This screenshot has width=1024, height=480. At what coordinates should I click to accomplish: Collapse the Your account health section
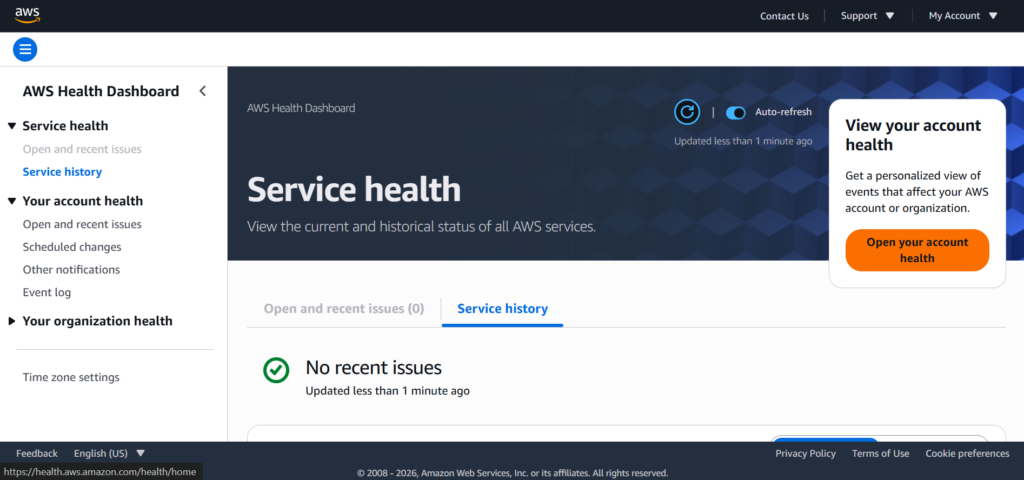[12, 201]
